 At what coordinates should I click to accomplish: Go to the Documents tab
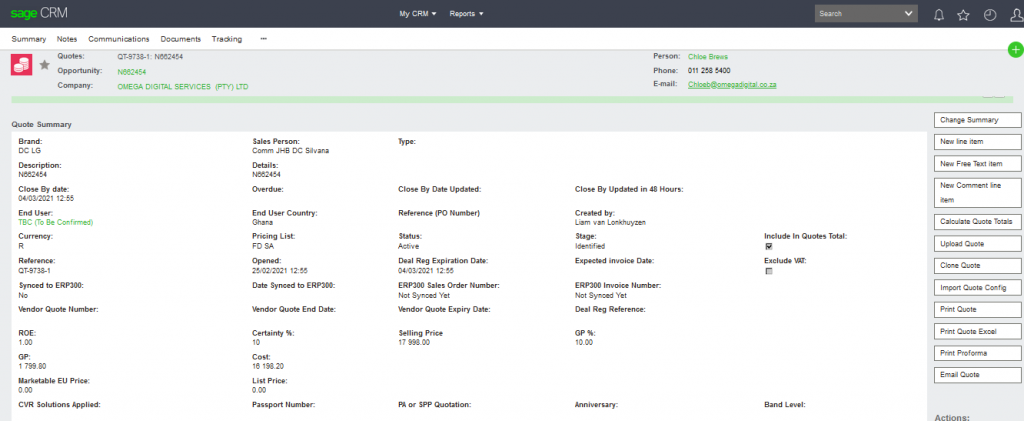click(180, 39)
